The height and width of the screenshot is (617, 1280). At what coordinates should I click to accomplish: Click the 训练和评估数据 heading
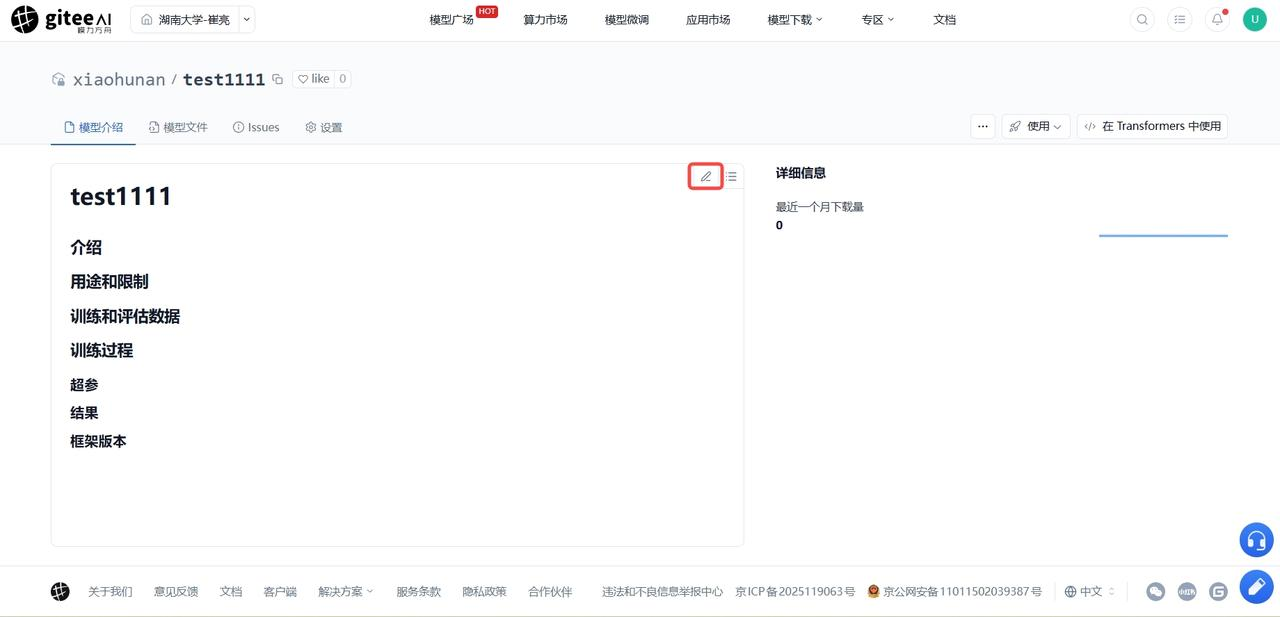(x=125, y=316)
